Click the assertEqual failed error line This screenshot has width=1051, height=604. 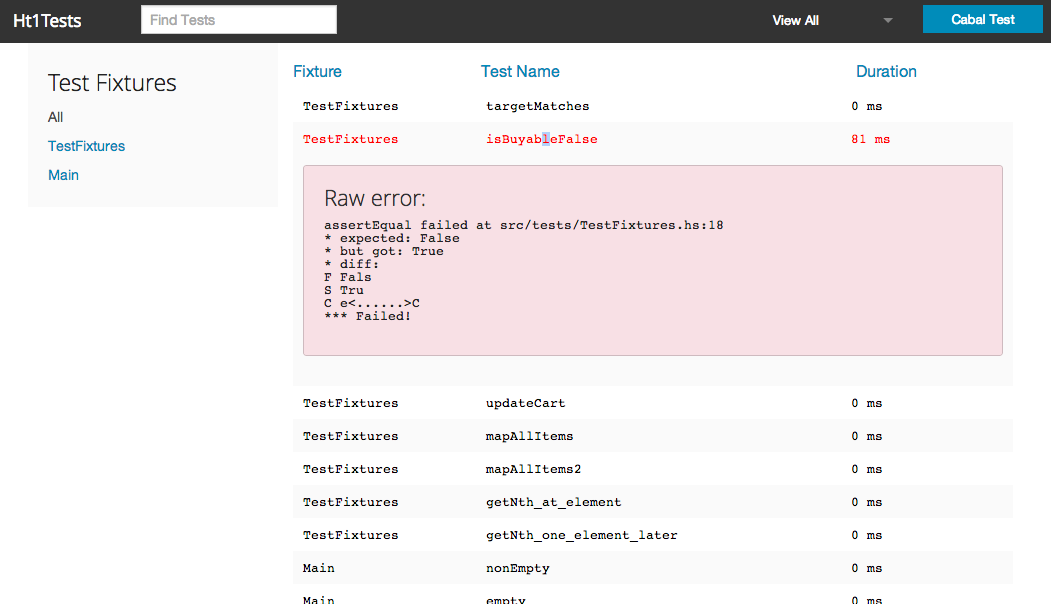523,225
